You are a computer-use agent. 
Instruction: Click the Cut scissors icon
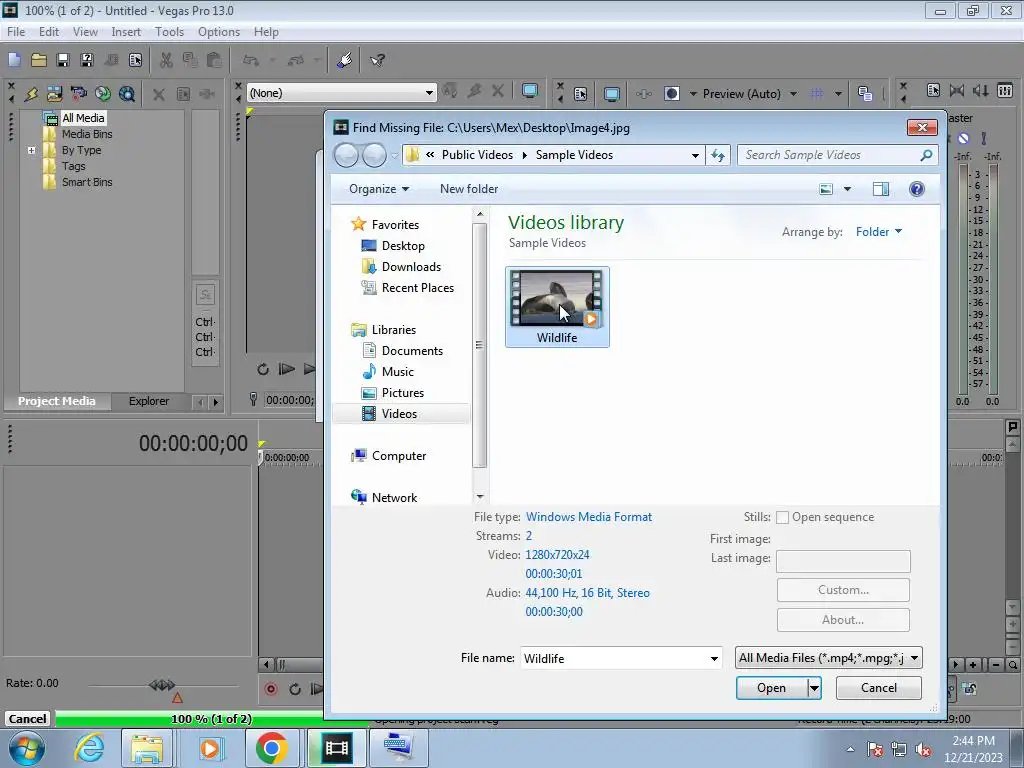pos(166,60)
